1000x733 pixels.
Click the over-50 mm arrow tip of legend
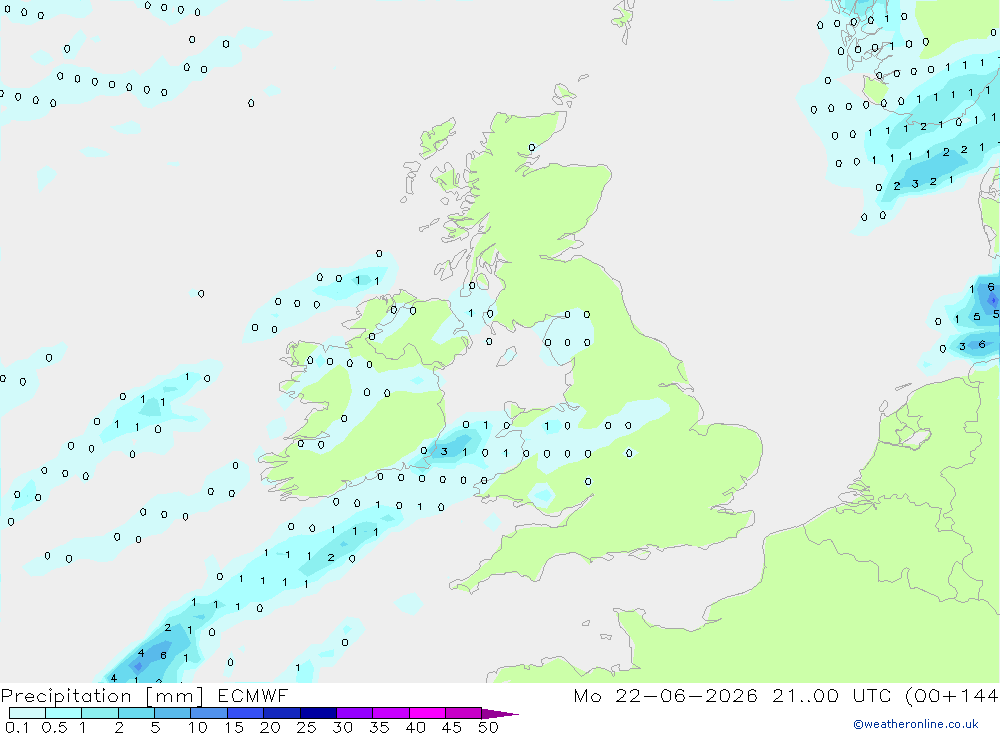(x=500, y=714)
